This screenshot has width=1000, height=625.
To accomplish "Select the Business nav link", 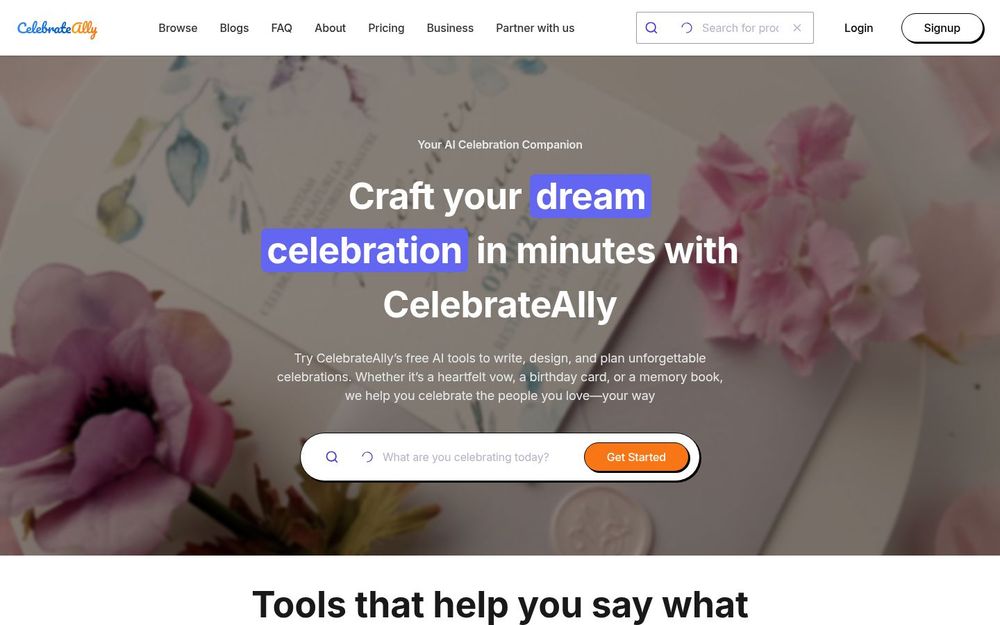I will 450,28.
